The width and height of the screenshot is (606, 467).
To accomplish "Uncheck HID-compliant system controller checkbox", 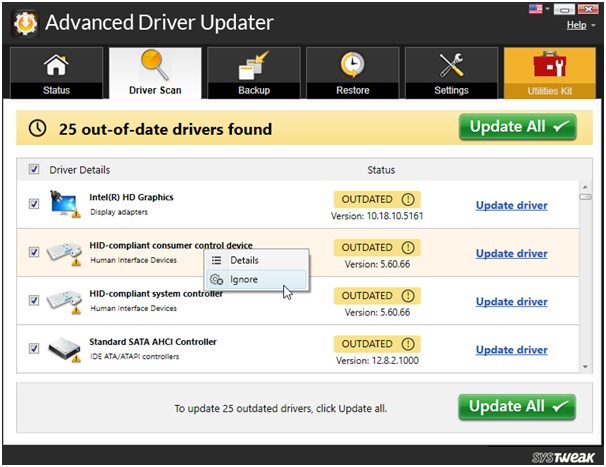I will tap(34, 300).
